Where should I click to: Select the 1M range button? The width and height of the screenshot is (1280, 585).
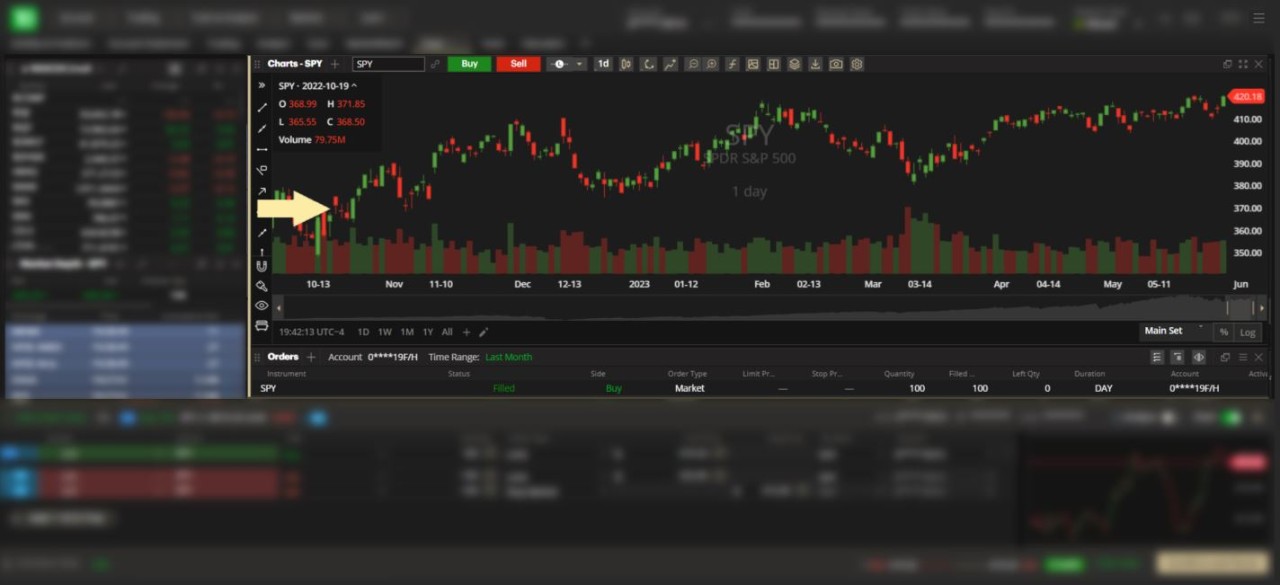[407, 332]
